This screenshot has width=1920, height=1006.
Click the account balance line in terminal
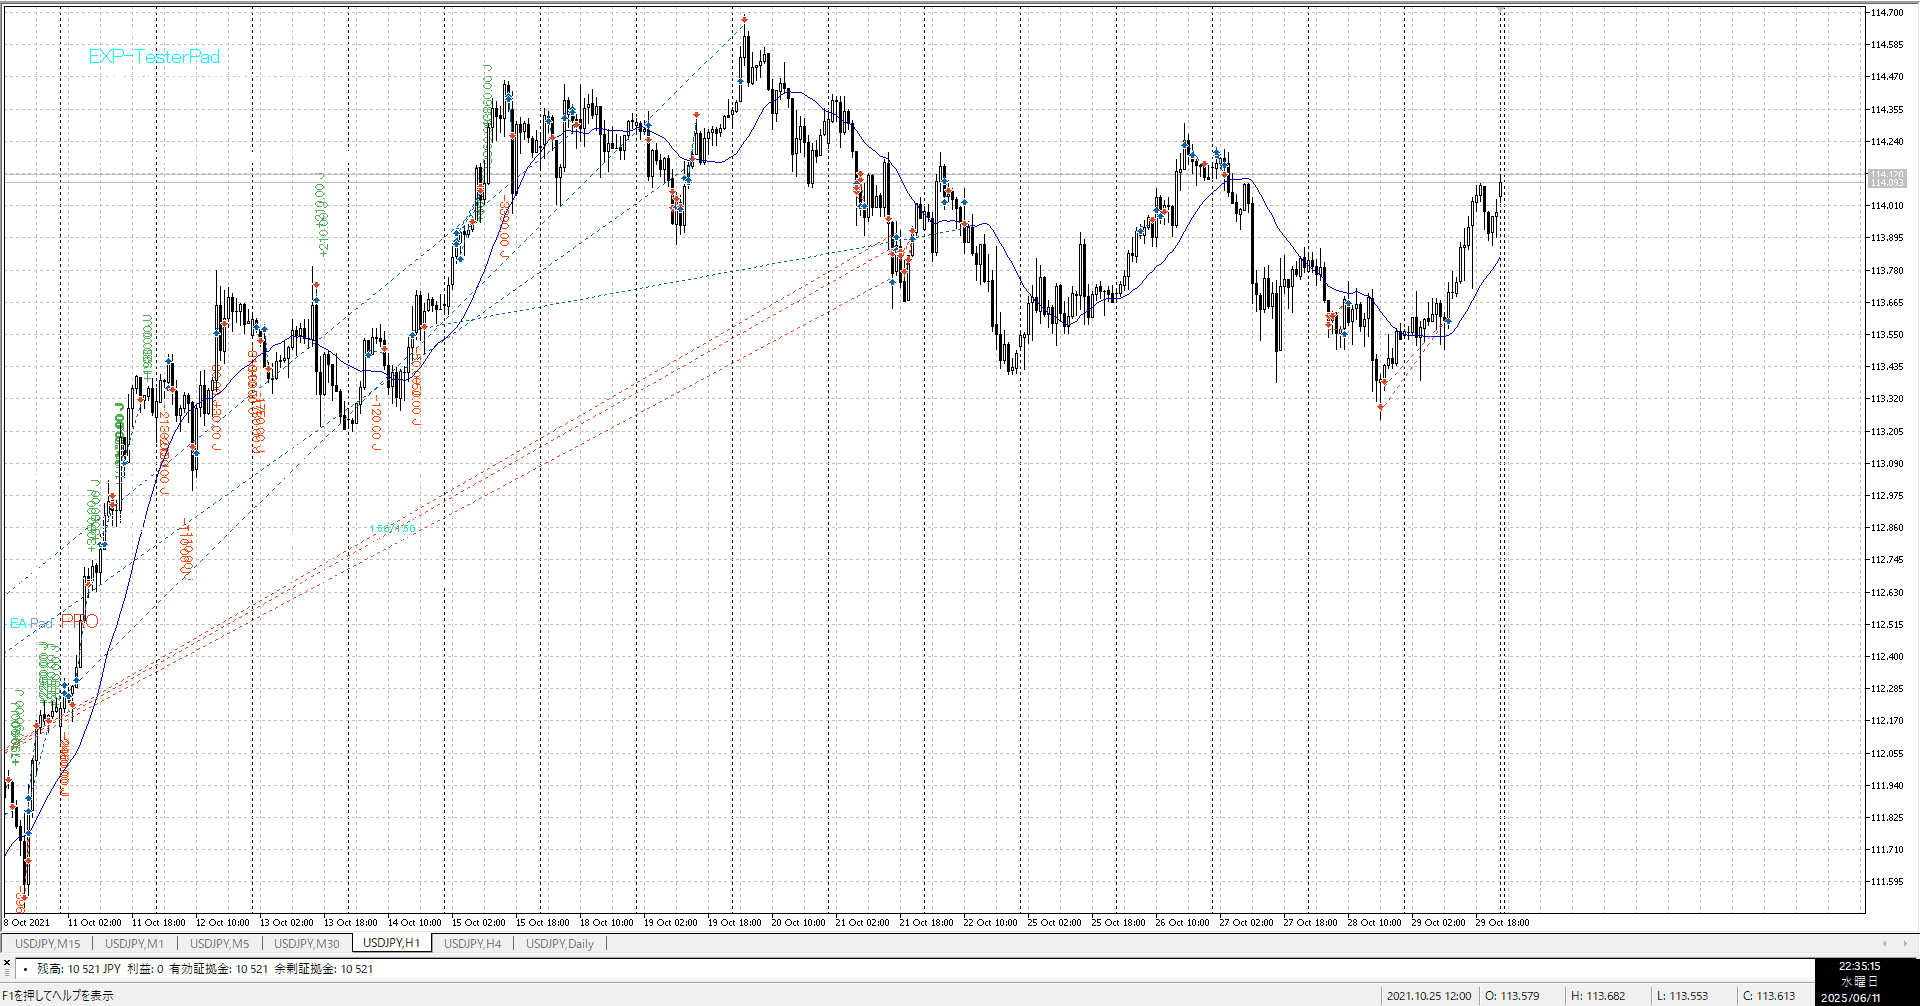coord(204,969)
